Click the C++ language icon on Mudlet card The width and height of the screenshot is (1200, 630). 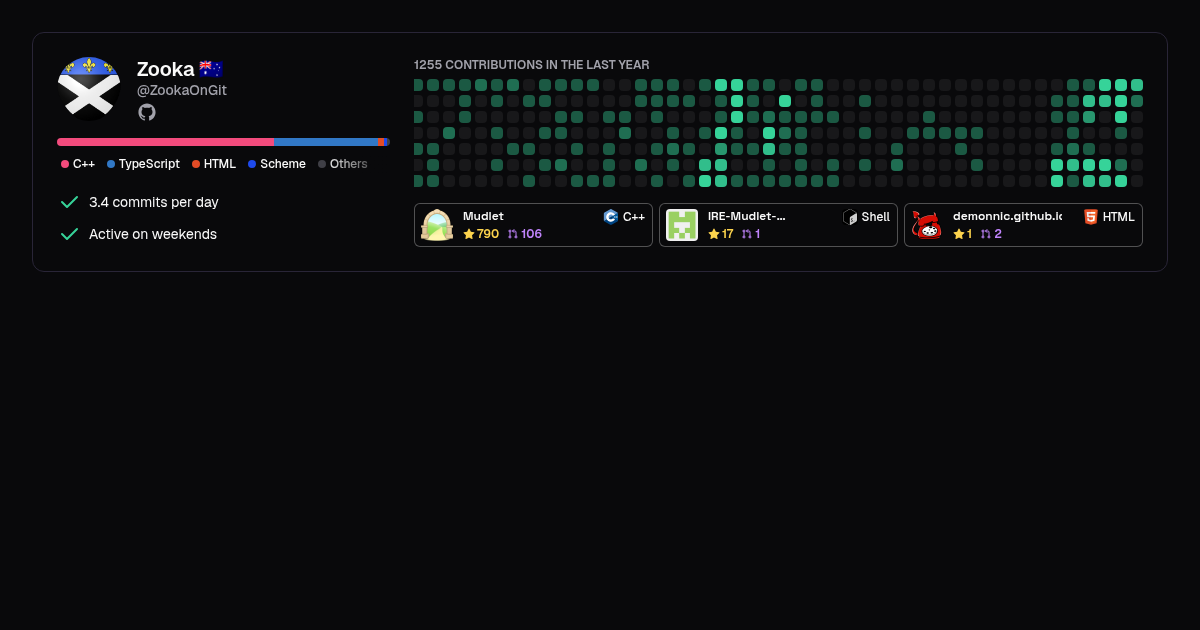tap(610, 217)
